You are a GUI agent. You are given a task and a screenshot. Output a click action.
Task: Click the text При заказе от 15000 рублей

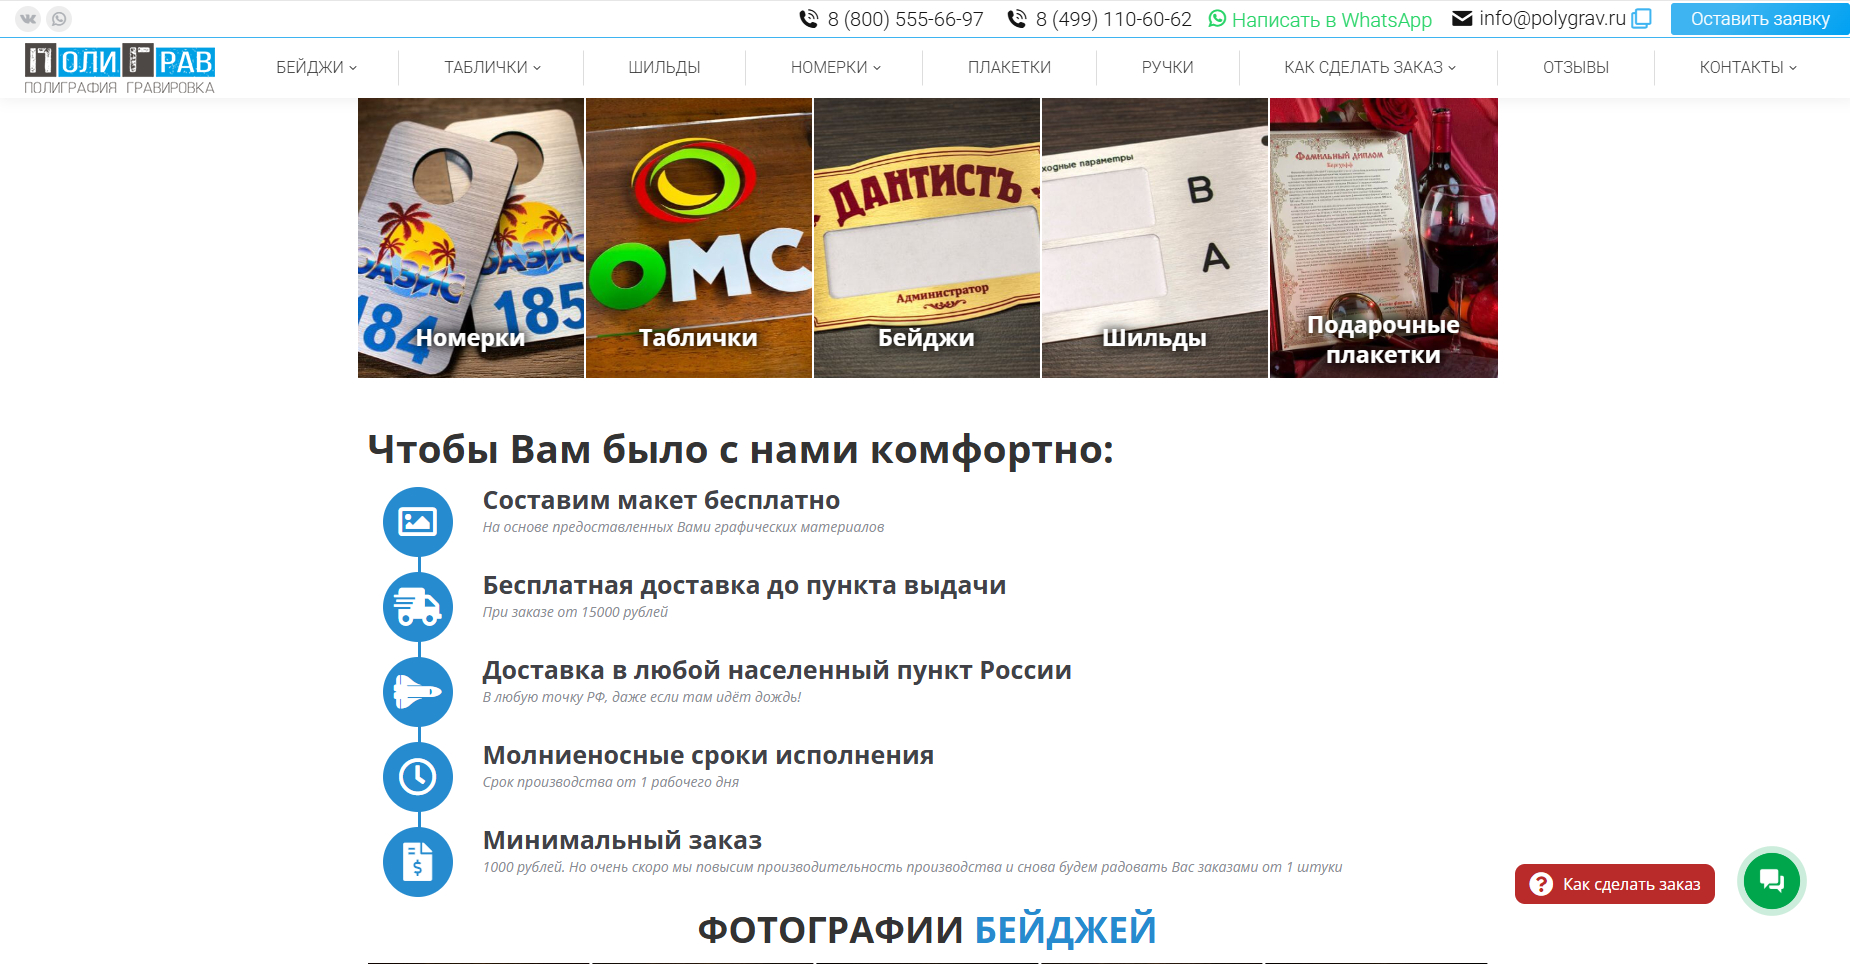click(575, 612)
